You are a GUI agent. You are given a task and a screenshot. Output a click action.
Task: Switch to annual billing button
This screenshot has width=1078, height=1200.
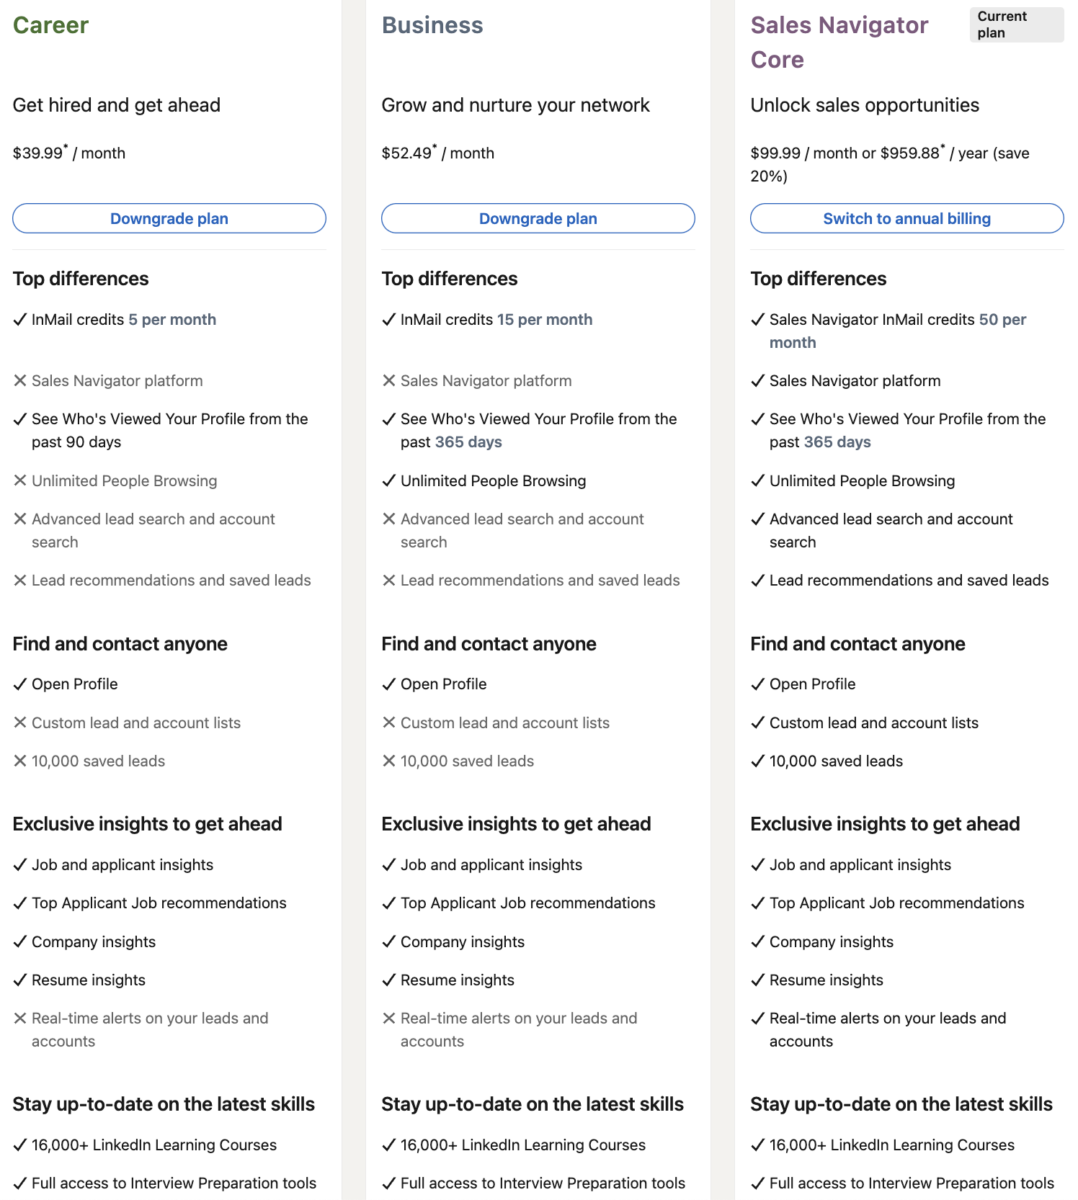tap(906, 219)
